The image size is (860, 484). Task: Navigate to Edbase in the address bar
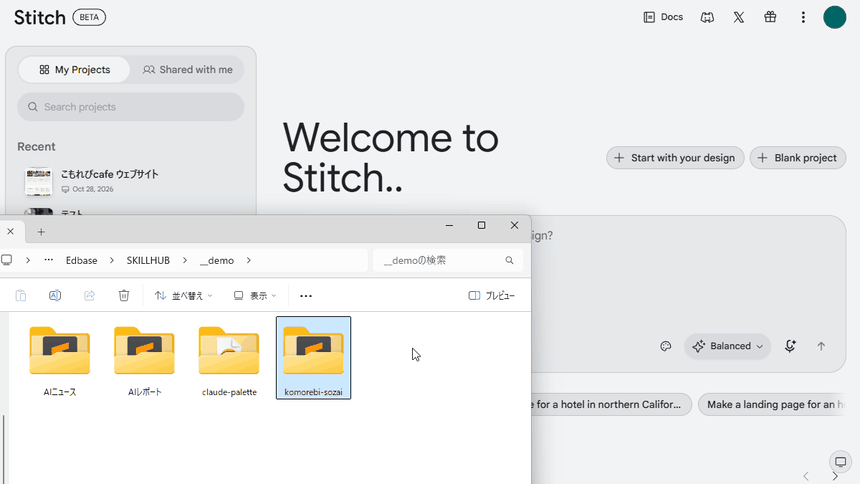[82, 261]
